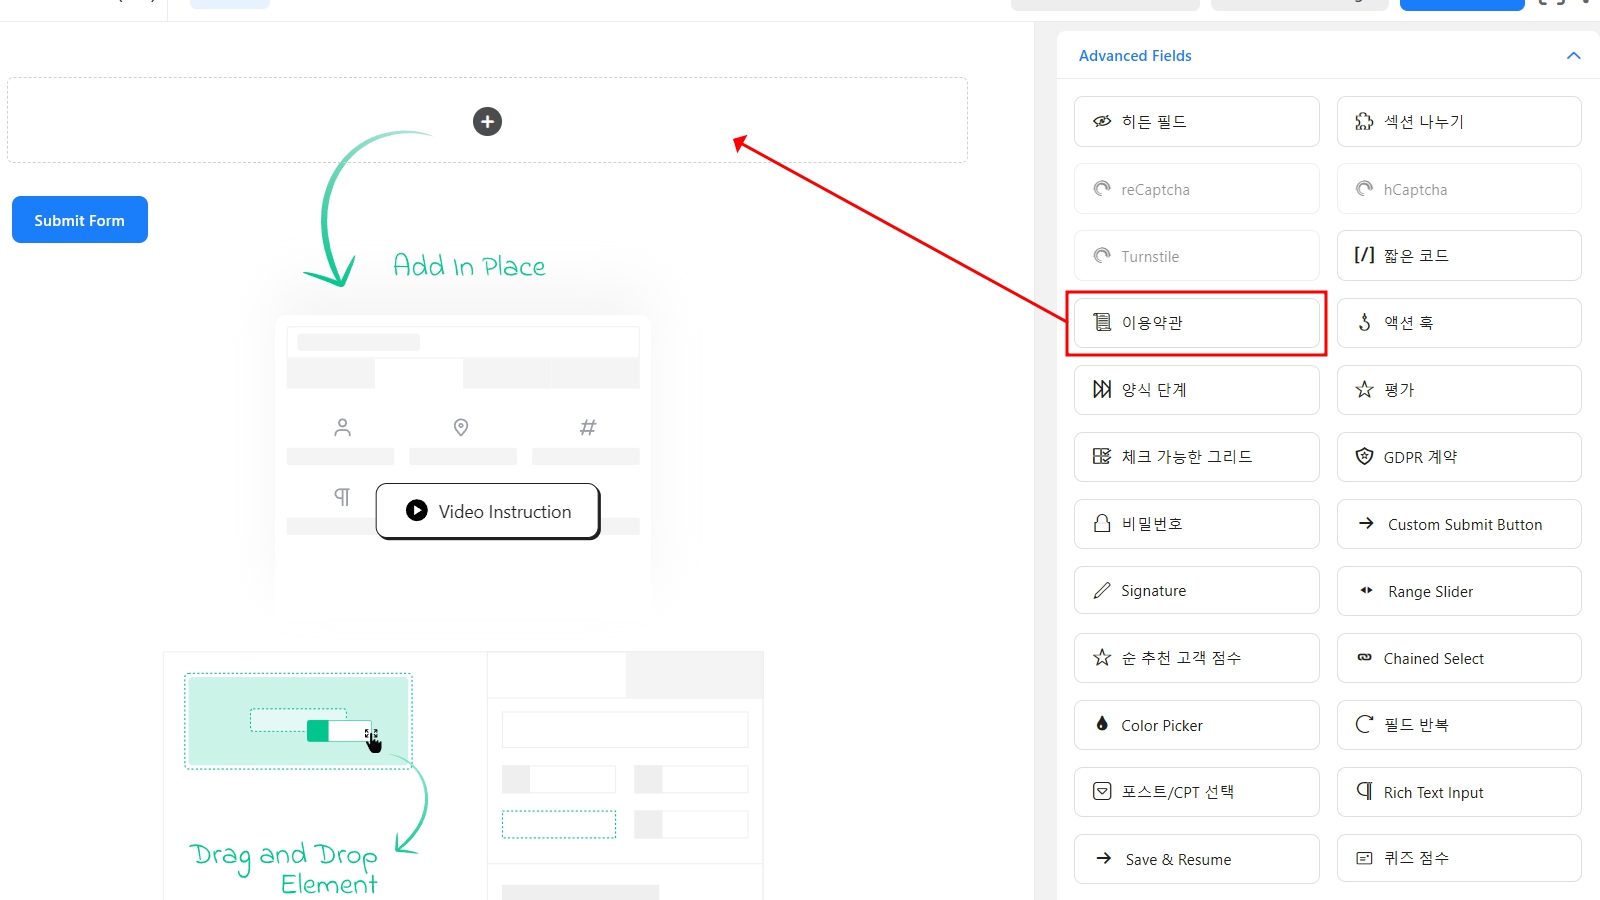Click the Signature label text
The image size is (1600, 900).
coord(1153,591)
